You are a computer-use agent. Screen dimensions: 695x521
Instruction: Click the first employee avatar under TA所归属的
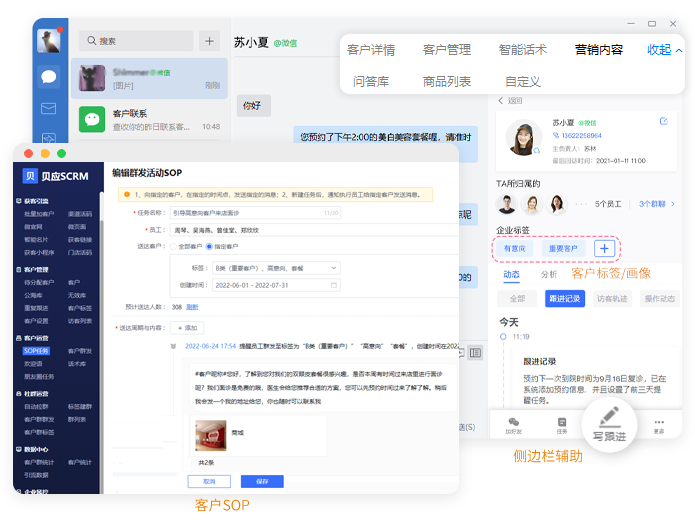coord(507,204)
